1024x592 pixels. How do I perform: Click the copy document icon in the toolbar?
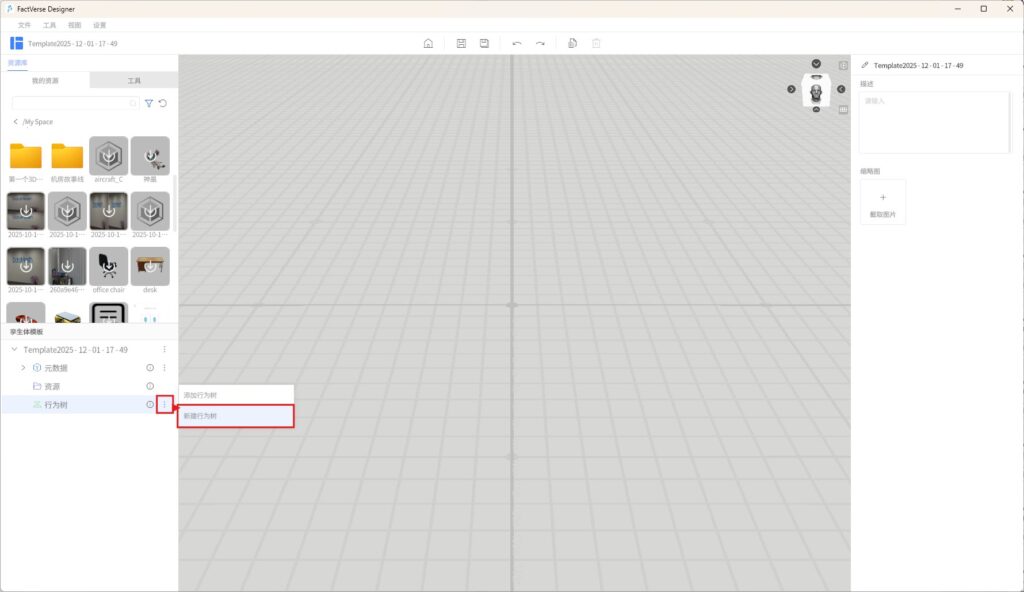[572, 44]
